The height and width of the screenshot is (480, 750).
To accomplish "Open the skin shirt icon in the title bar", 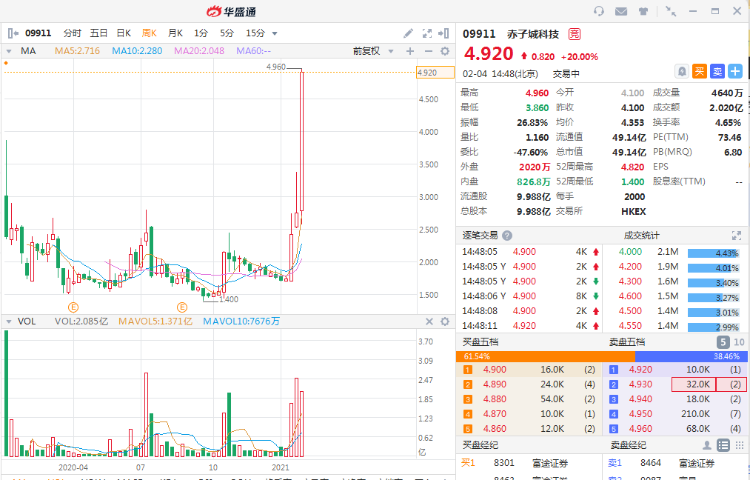I will coord(643,11).
